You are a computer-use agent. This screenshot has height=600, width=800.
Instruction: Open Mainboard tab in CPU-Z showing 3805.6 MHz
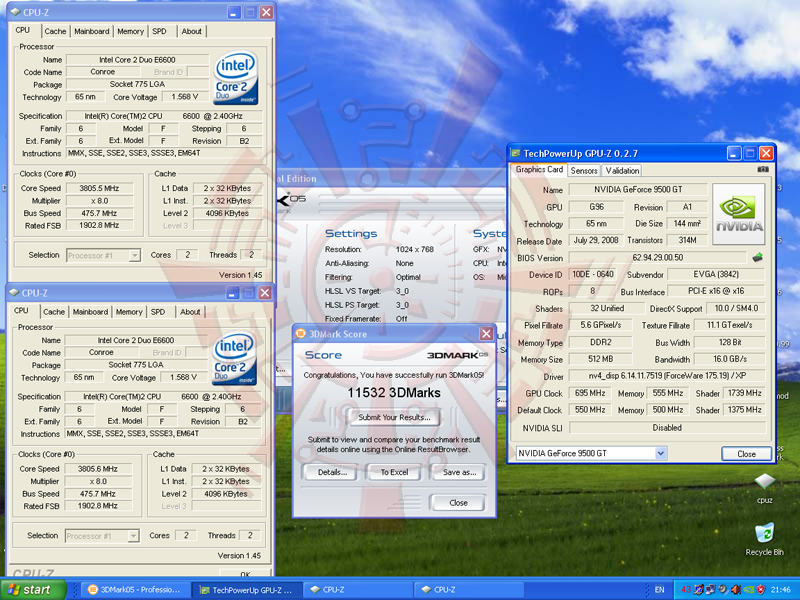click(x=90, y=312)
